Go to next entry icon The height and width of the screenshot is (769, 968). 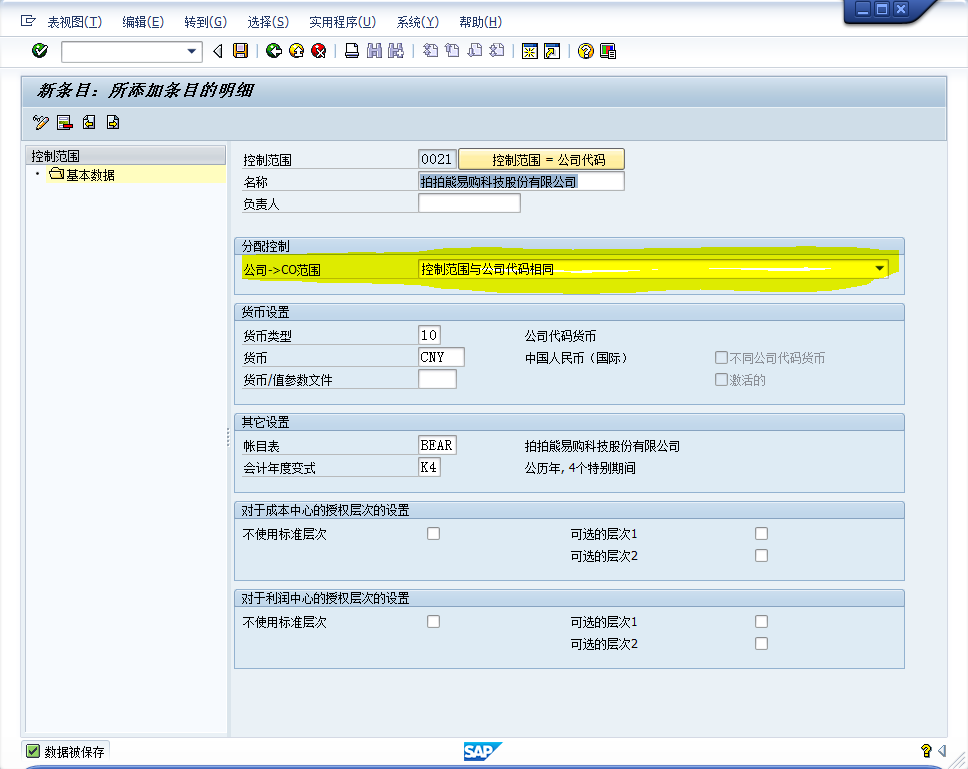click(x=113, y=122)
